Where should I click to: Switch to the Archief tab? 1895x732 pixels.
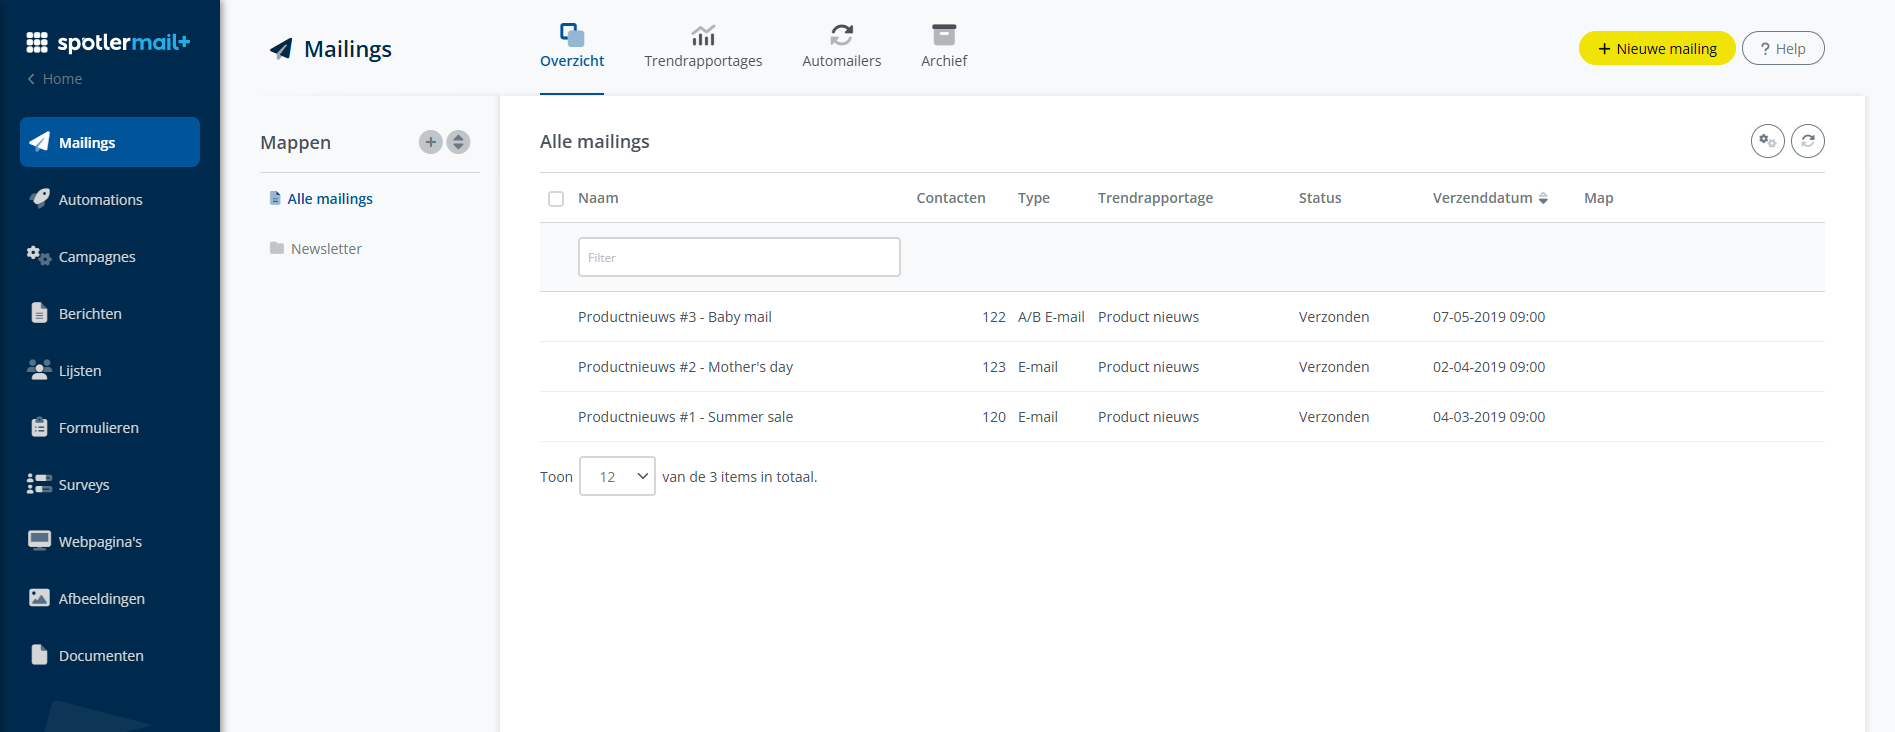click(943, 47)
